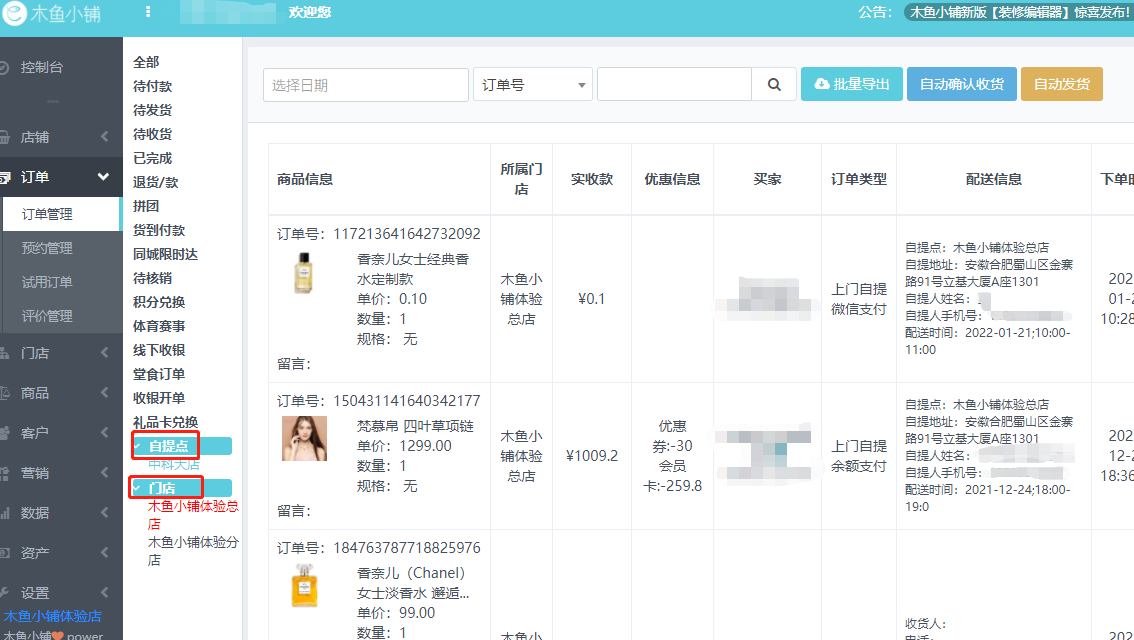Viewport: 1134px width, 640px height.
Task: Filter orders by 全部
Action: (x=146, y=62)
